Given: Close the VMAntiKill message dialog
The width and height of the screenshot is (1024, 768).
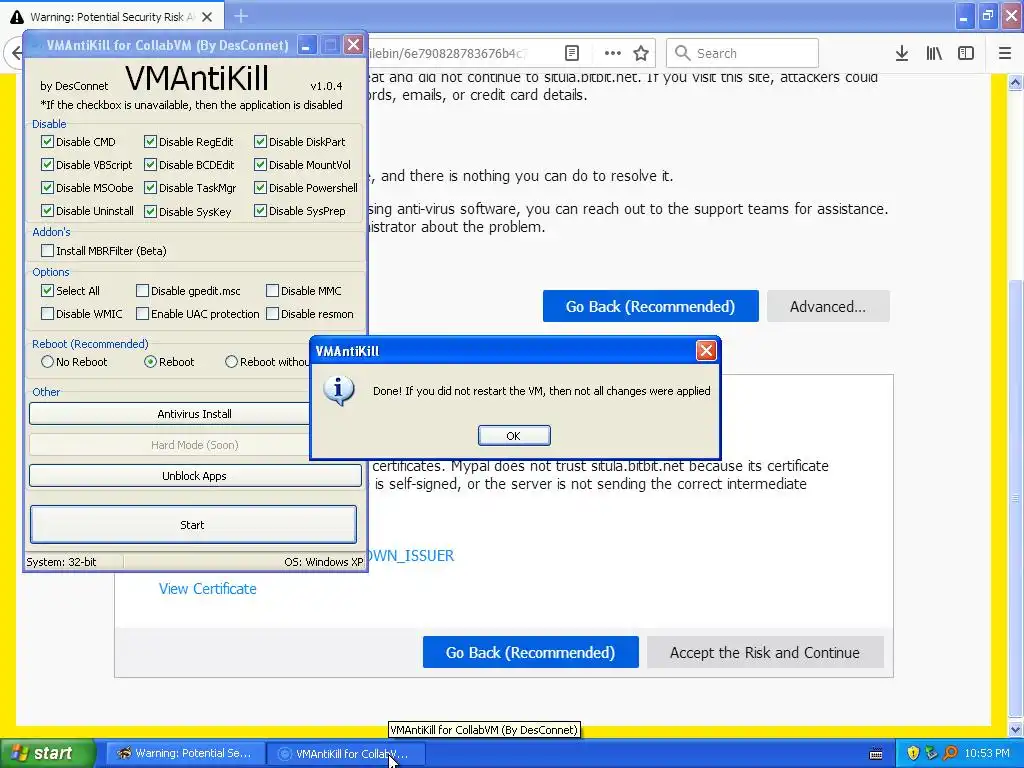Looking at the screenshot, I should click(706, 351).
